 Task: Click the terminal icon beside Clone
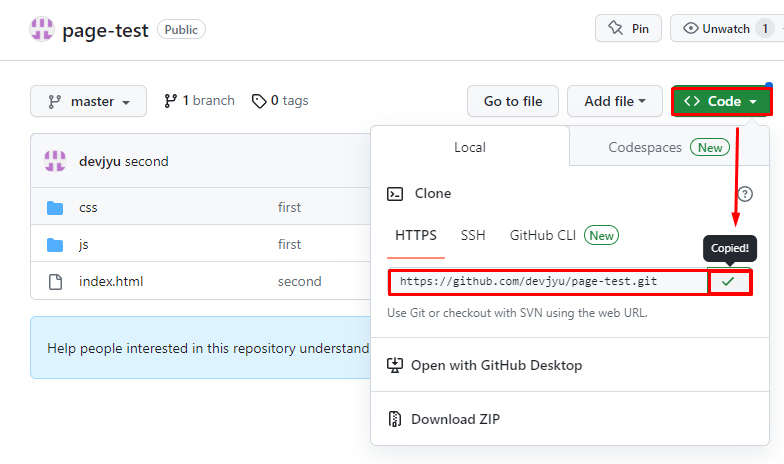395,194
